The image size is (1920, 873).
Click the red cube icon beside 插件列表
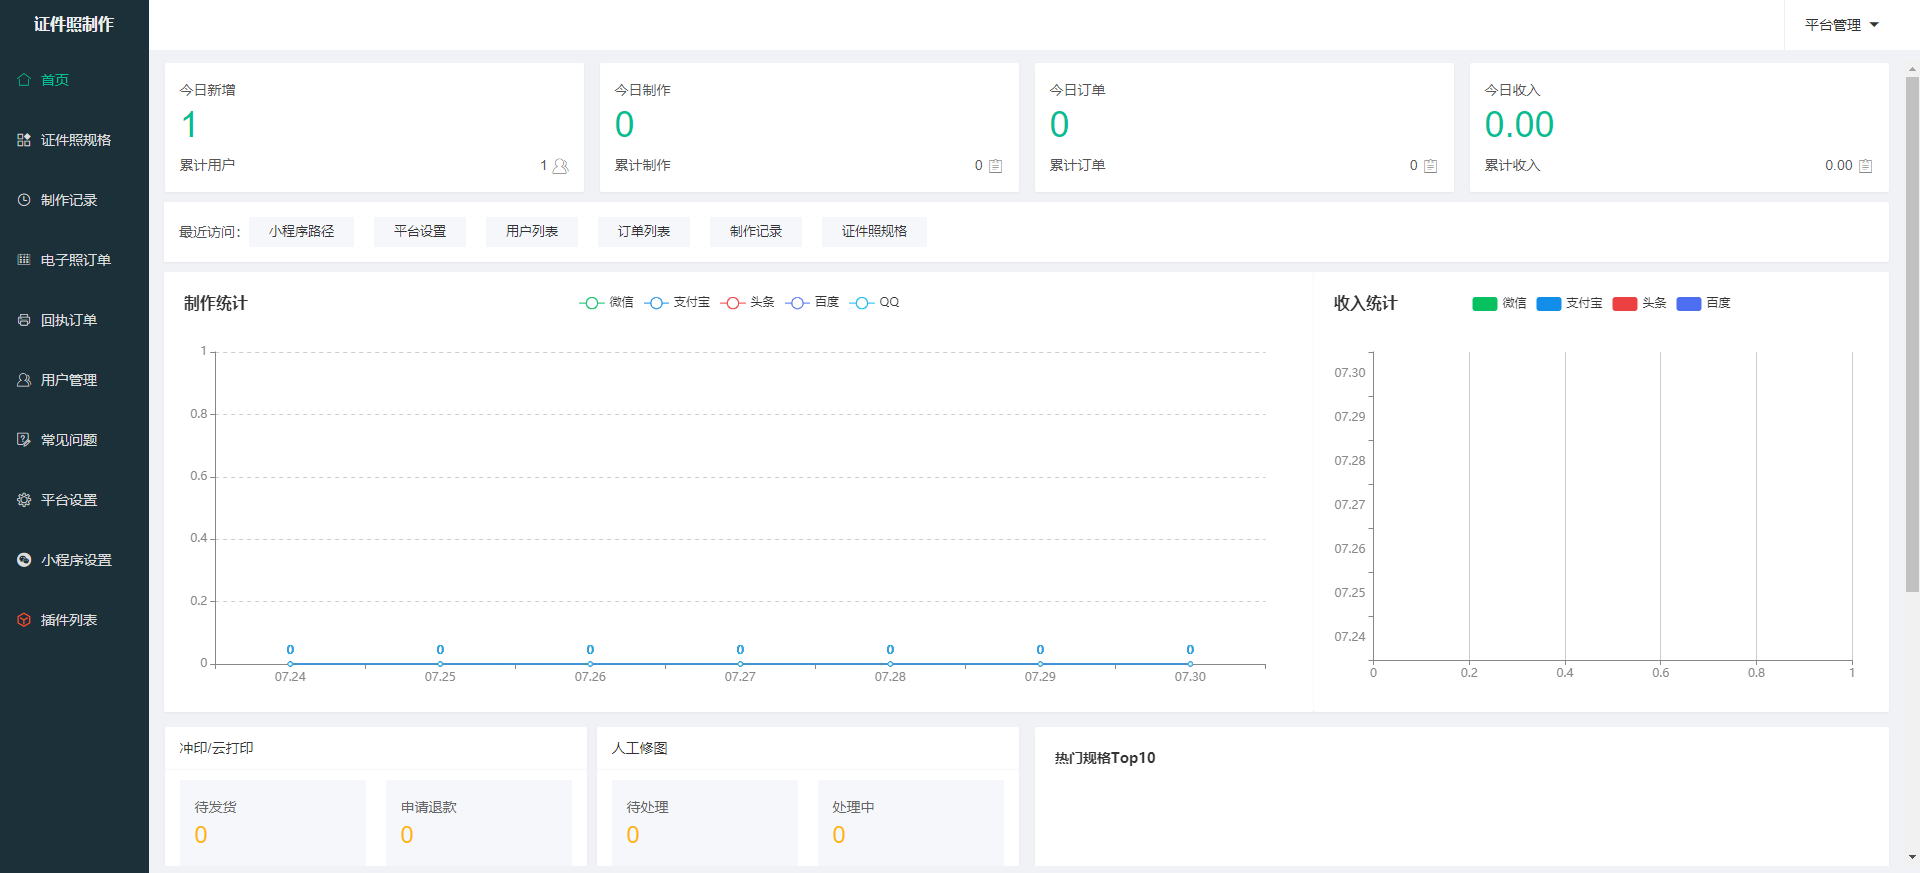click(x=24, y=620)
